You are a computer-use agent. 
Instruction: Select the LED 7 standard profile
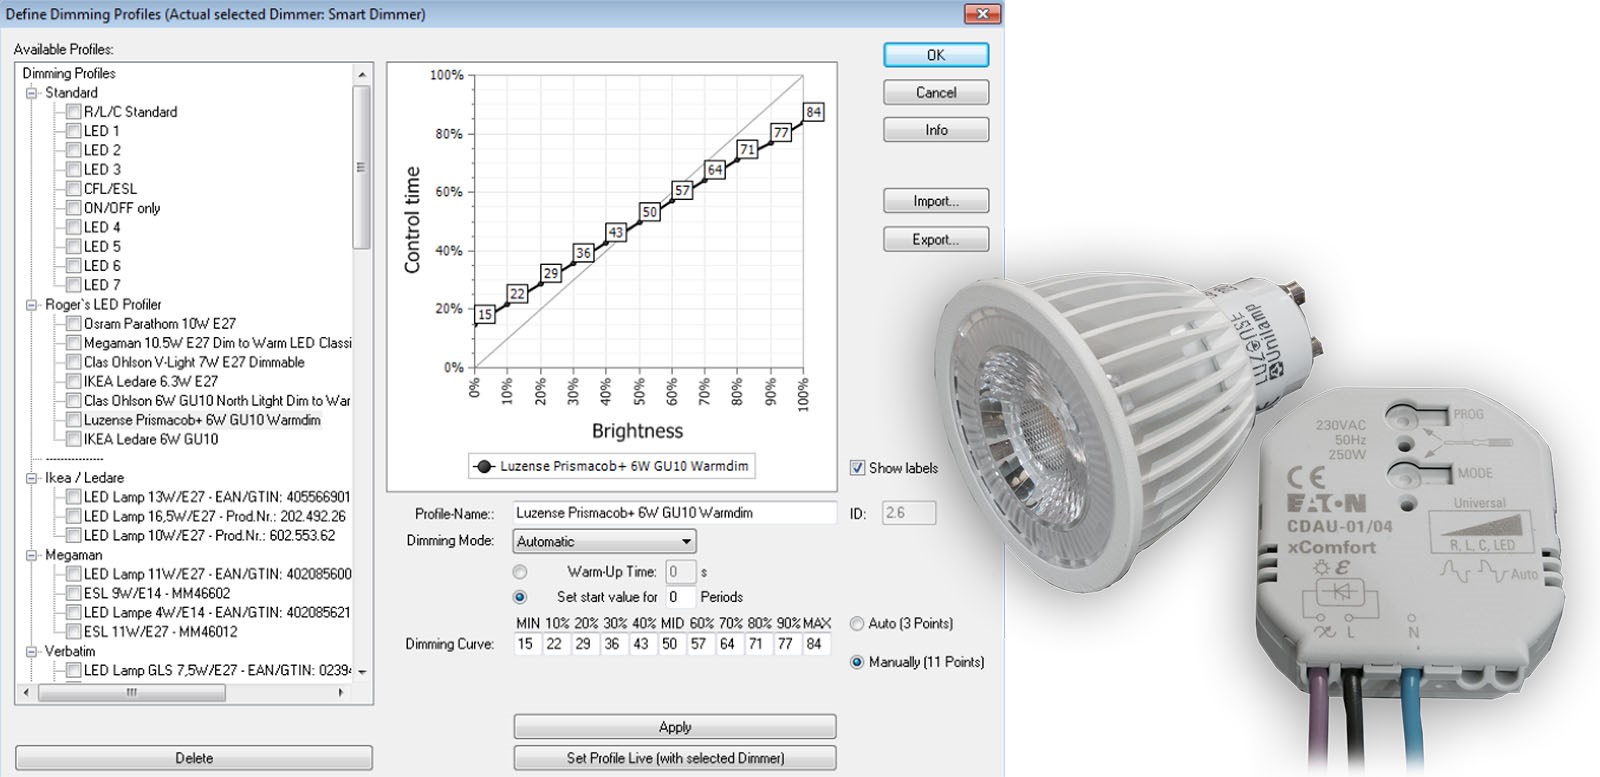[x=102, y=285]
